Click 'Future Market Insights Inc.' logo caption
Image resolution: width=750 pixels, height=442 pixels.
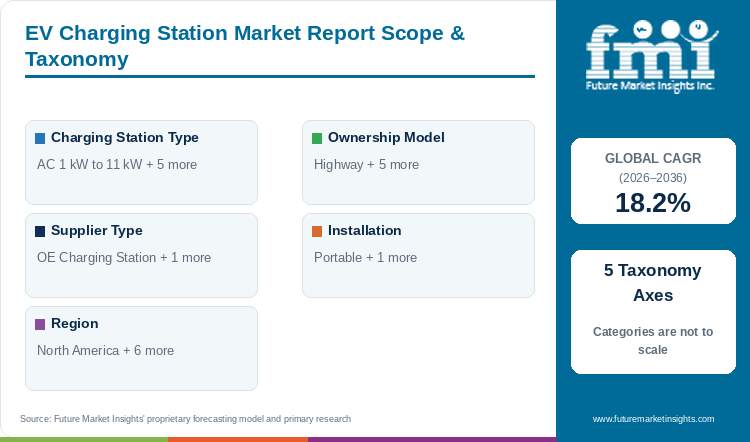[x=650, y=86]
